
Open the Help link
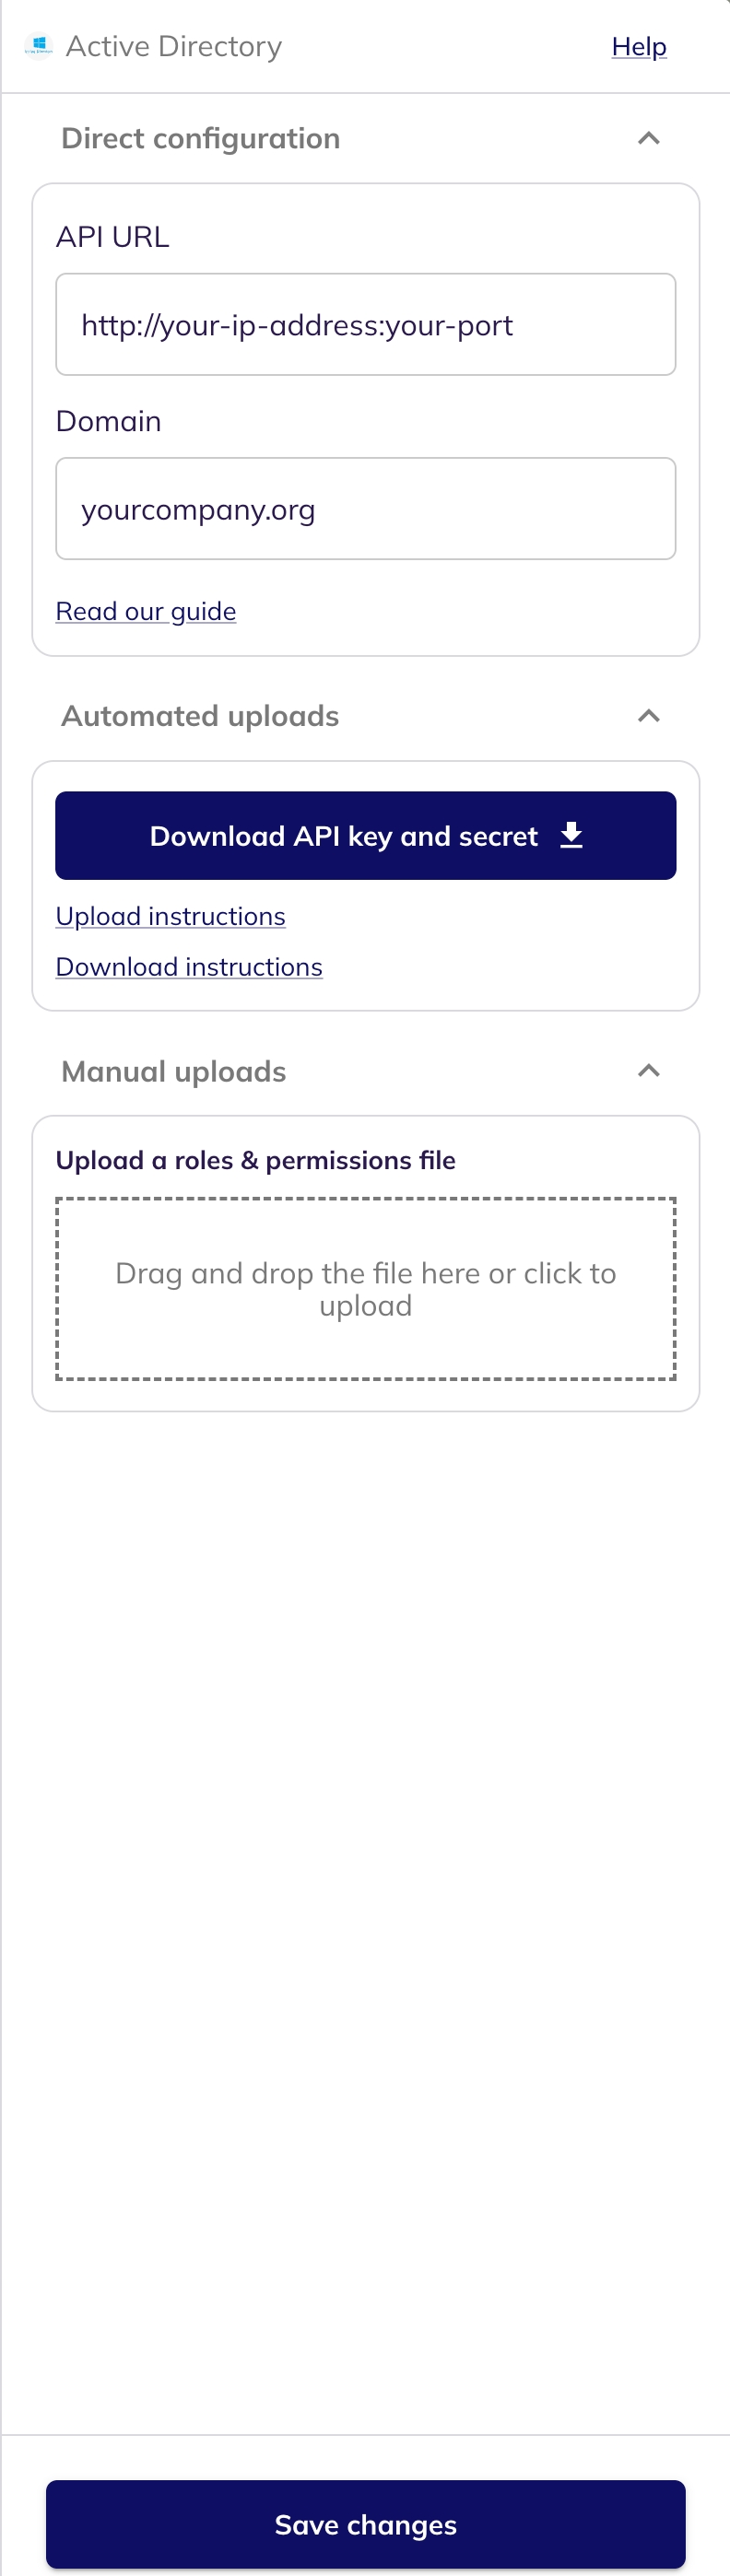point(638,46)
